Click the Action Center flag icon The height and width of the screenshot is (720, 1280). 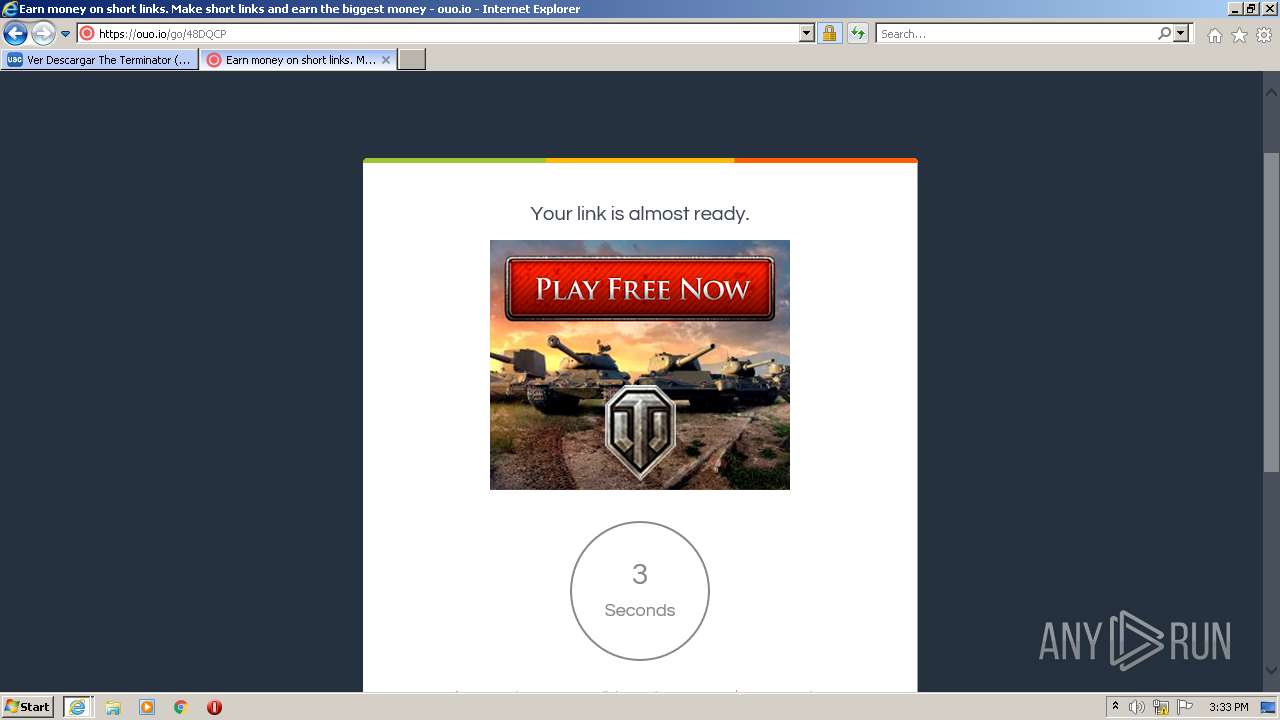pyautogui.click(x=1185, y=707)
